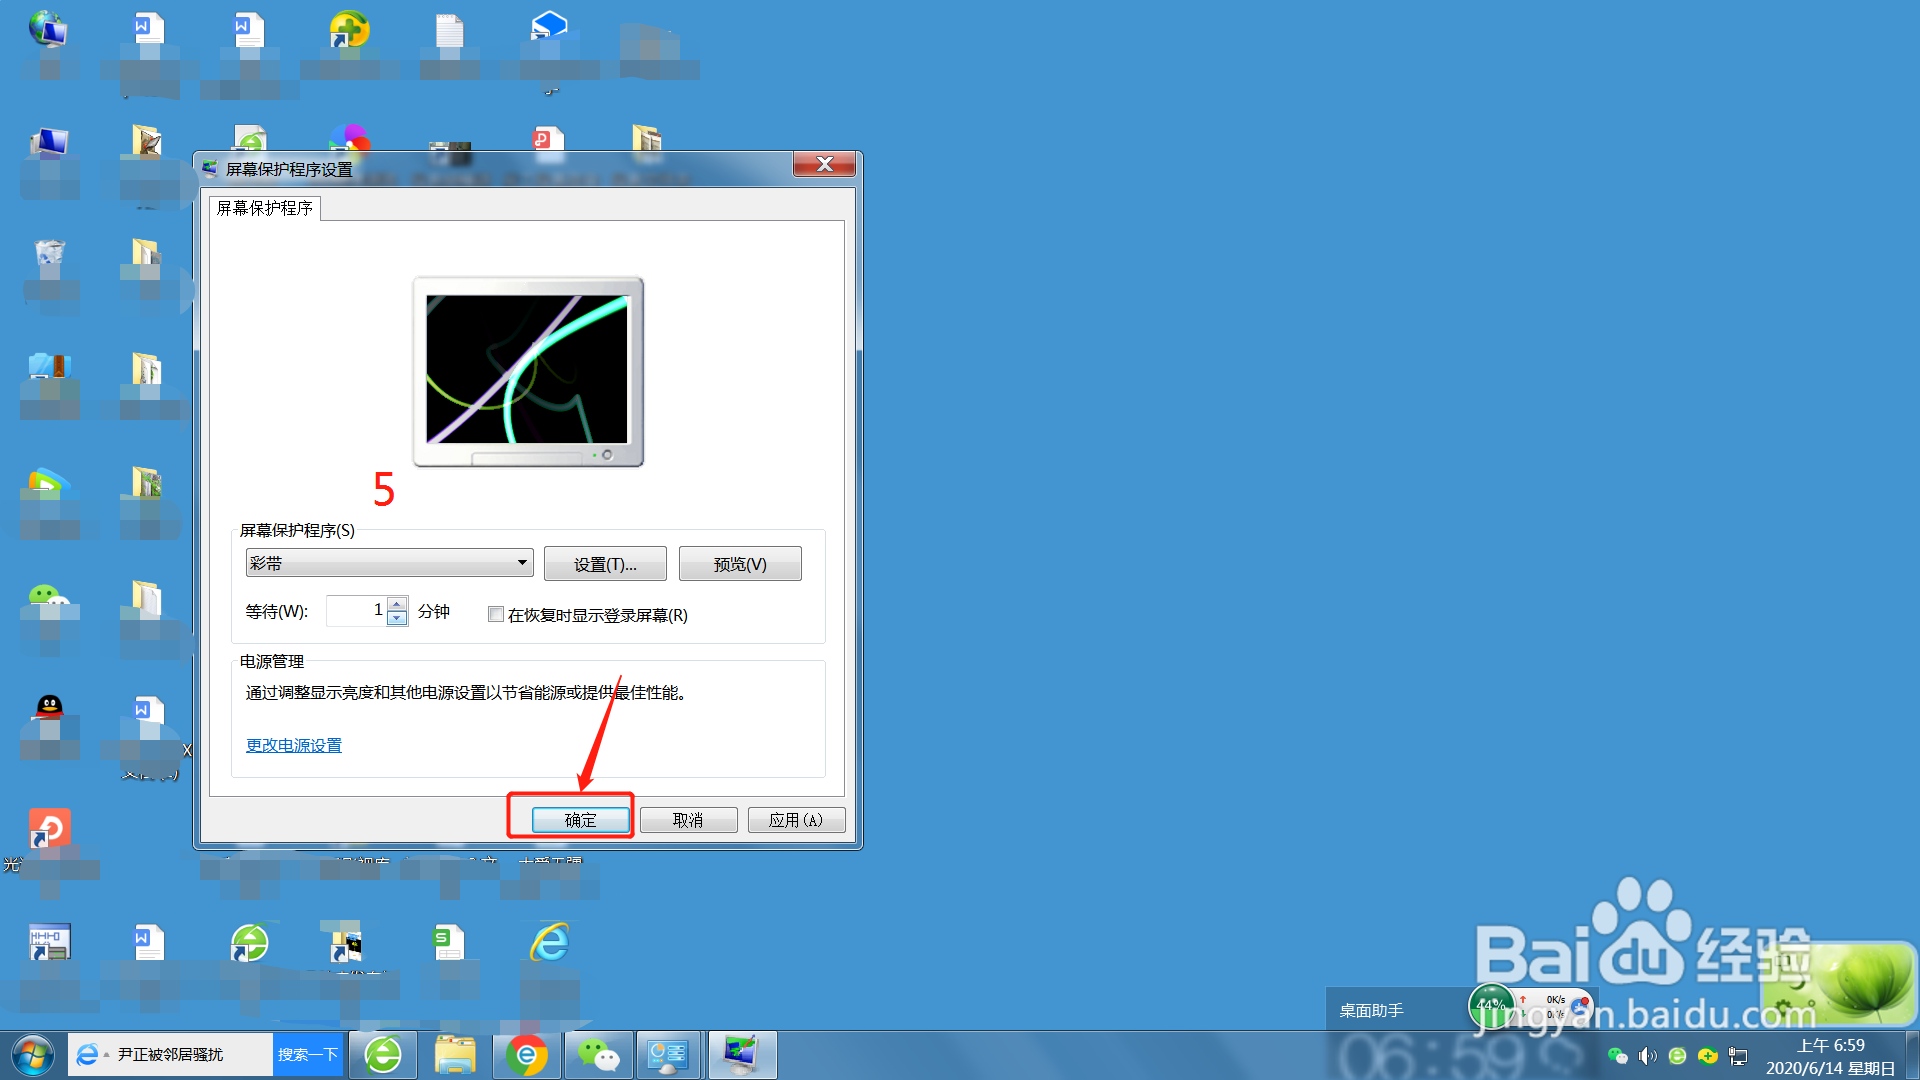The width and height of the screenshot is (1920, 1080).
Task: Open the Recycle Bin on desktop
Action: tap(49, 257)
